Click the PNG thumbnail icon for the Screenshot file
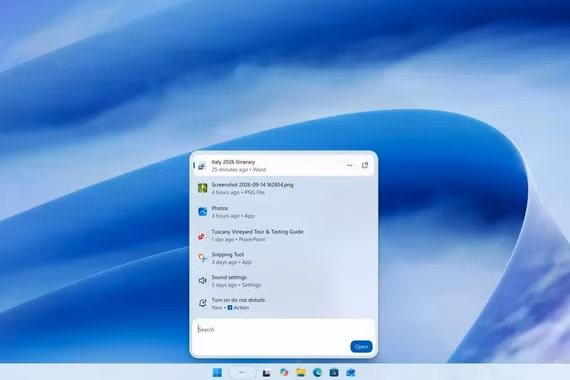This screenshot has width=570, height=380. click(202, 188)
